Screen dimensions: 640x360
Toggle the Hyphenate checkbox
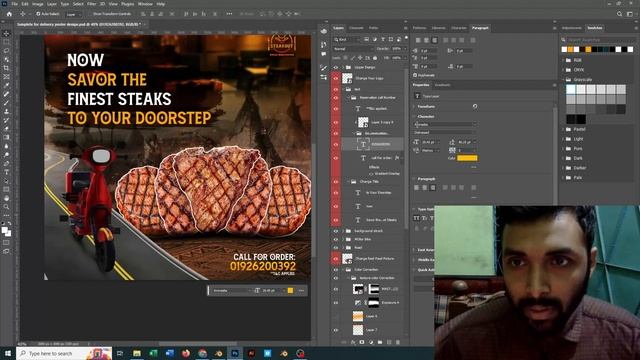pos(415,75)
